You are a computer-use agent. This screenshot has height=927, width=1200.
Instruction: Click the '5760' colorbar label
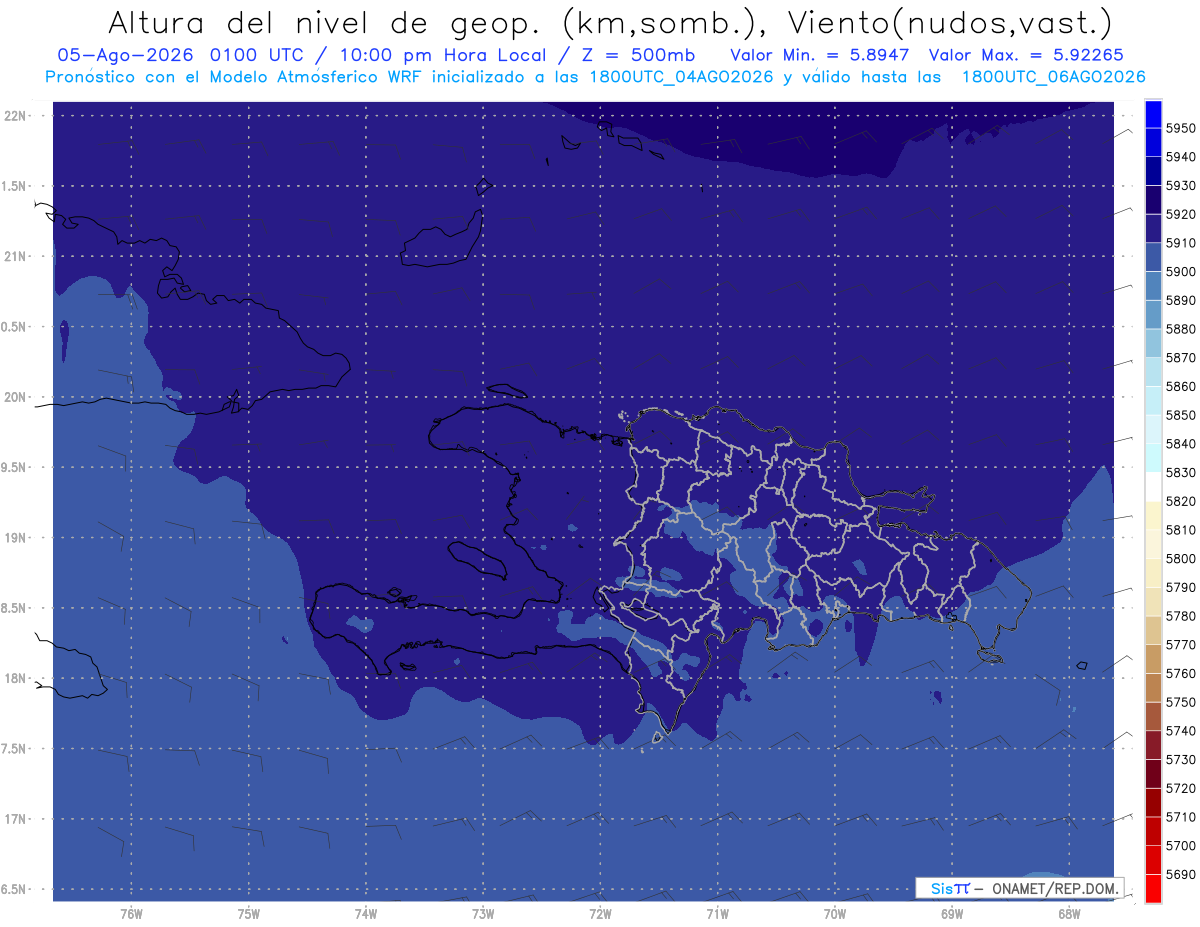1180,674
